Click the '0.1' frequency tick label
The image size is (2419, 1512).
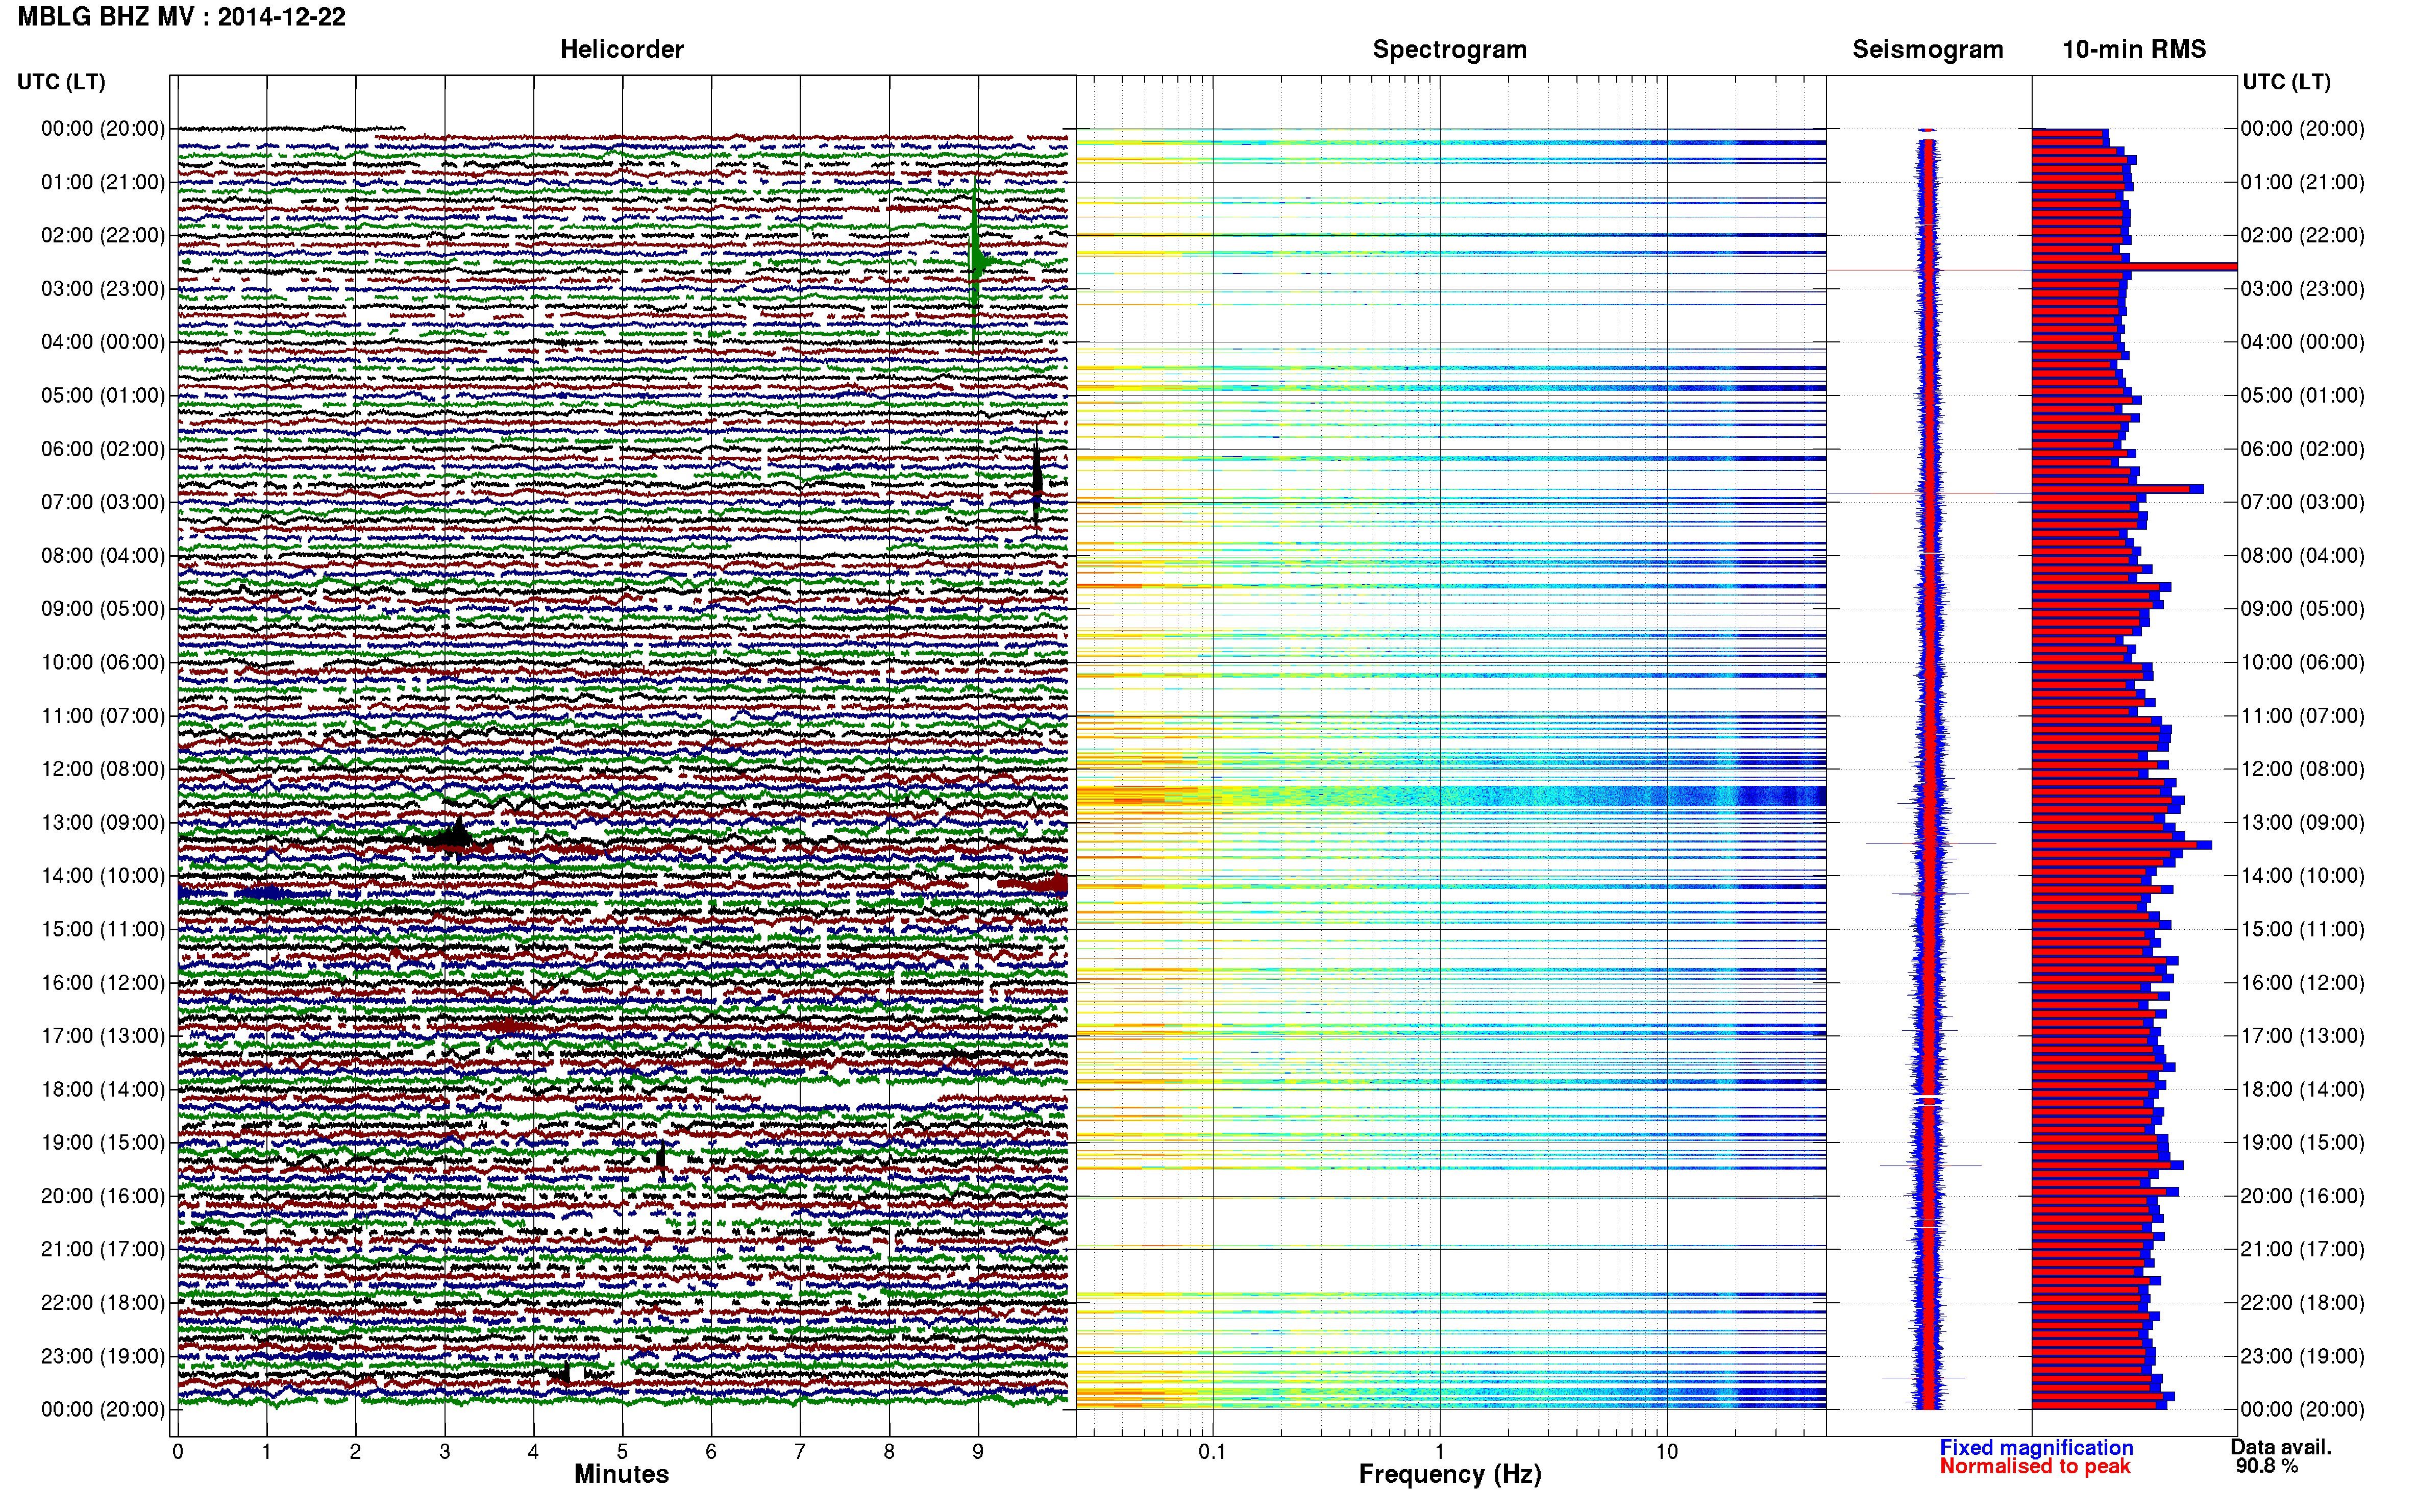pyautogui.click(x=1212, y=1451)
